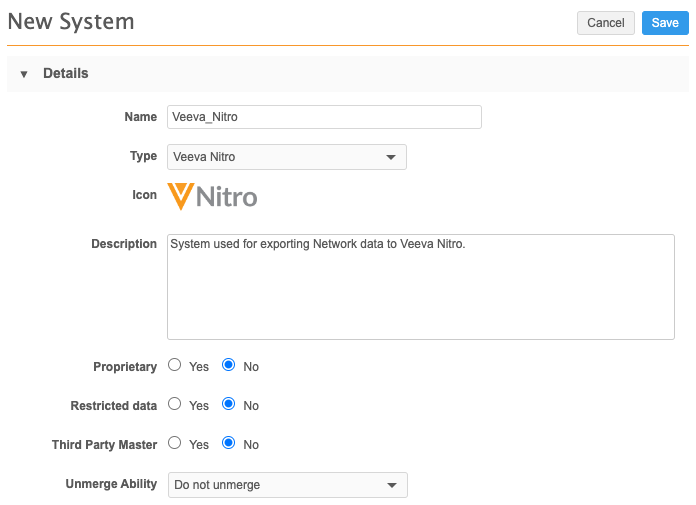Collapse the Details section triangle
696x505 pixels.
[24, 74]
